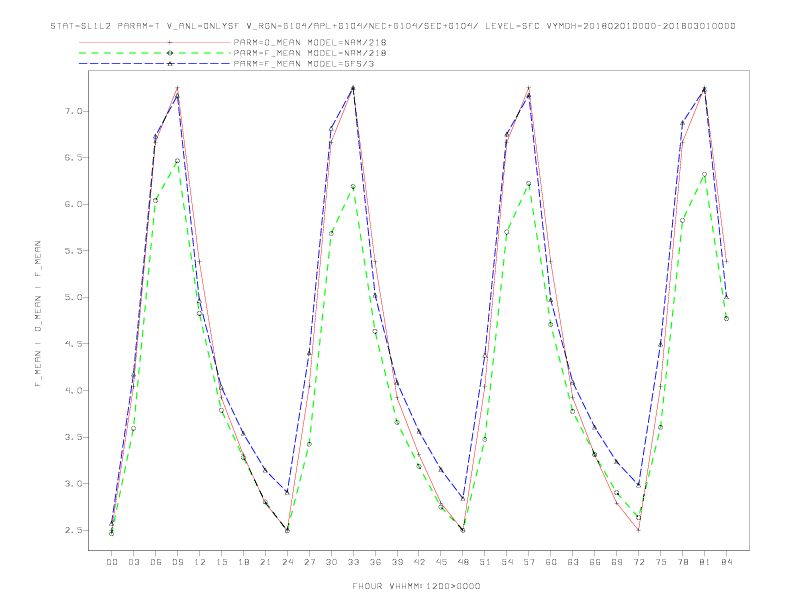Click forecast hour label 24 on x-axis
This screenshot has height=612, width=792.
coord(287,562)
